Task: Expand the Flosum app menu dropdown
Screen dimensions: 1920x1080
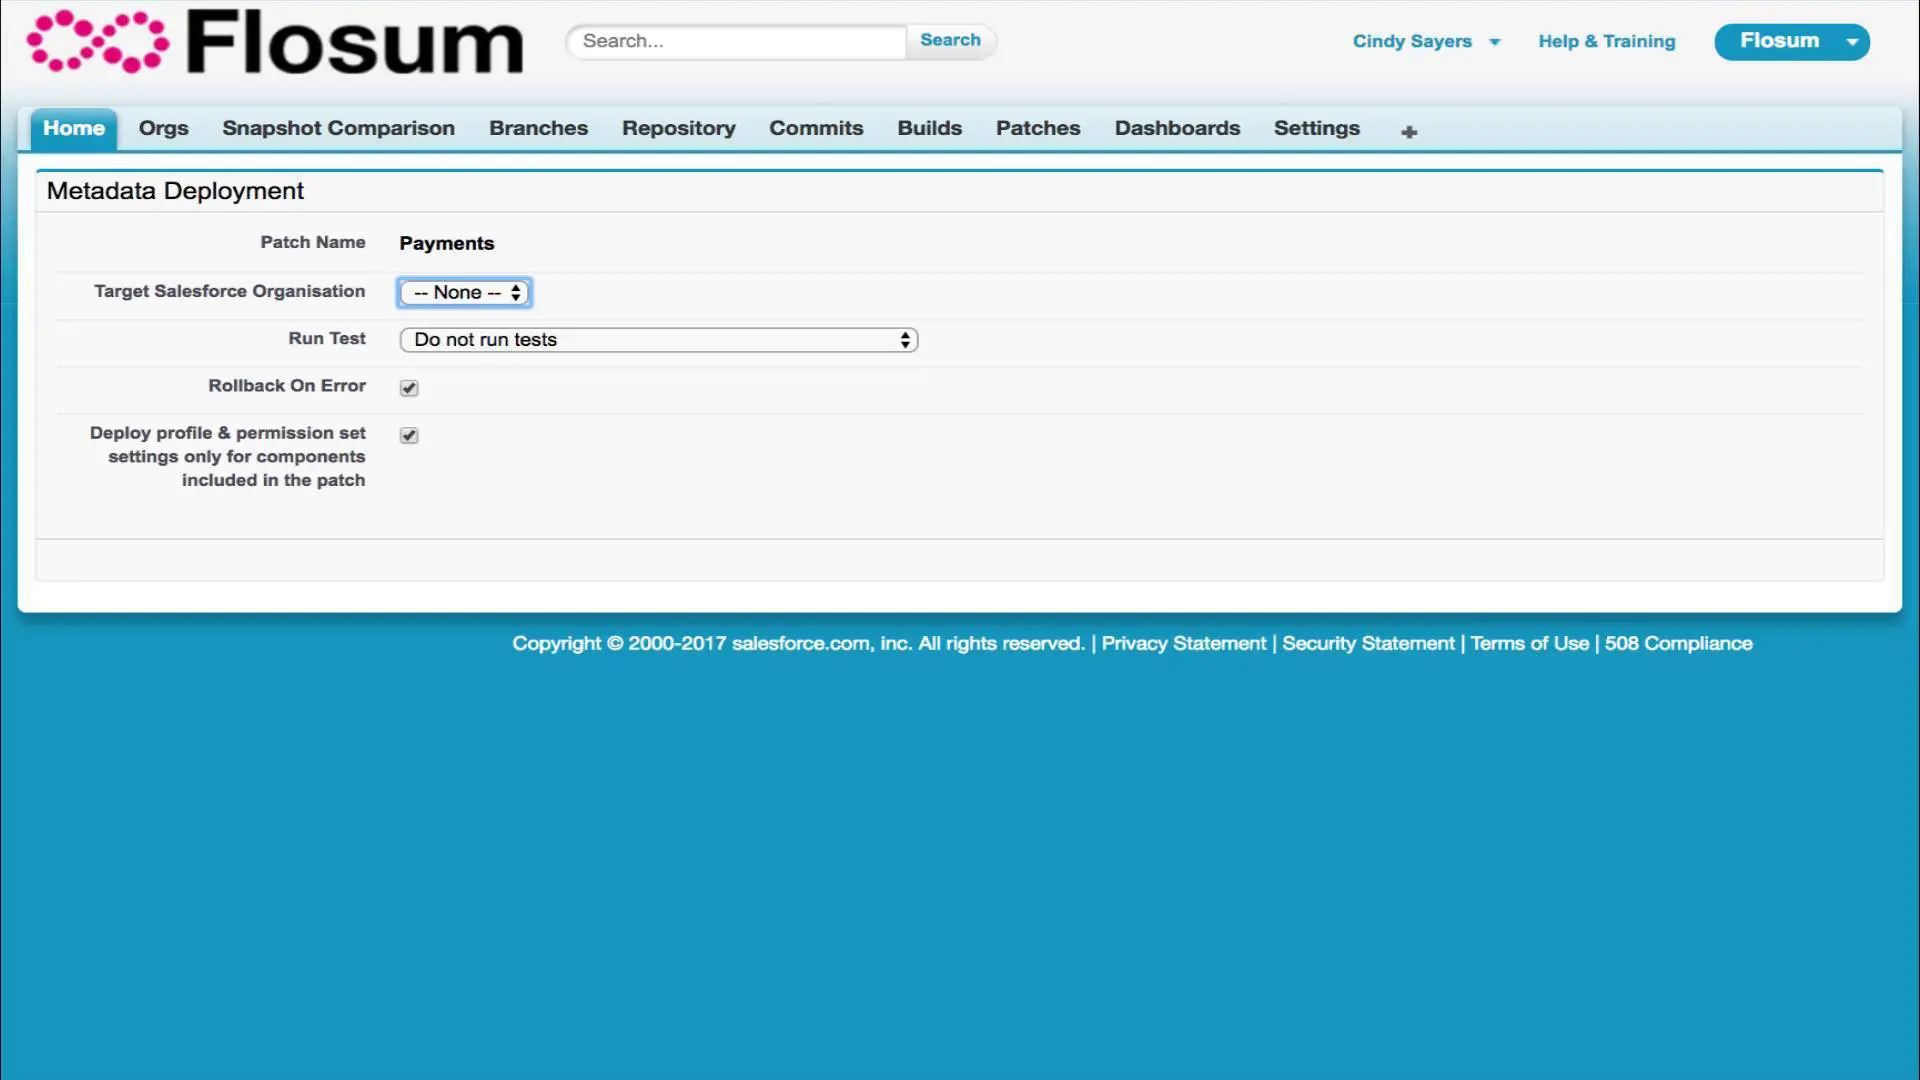Action: (1852, 42)
